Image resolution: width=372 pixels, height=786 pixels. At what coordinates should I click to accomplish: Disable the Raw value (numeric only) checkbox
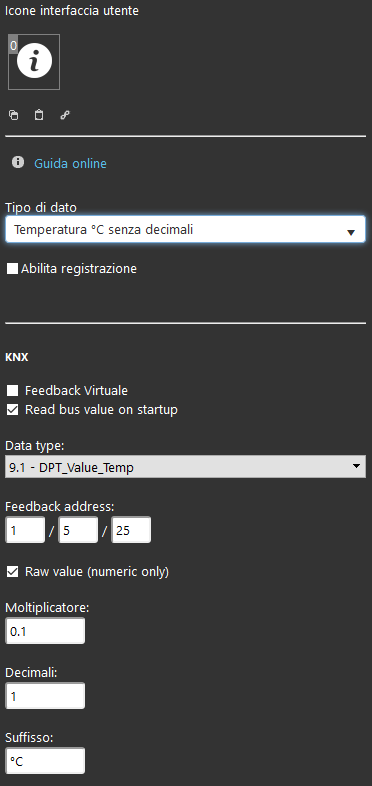pos(13,572)
